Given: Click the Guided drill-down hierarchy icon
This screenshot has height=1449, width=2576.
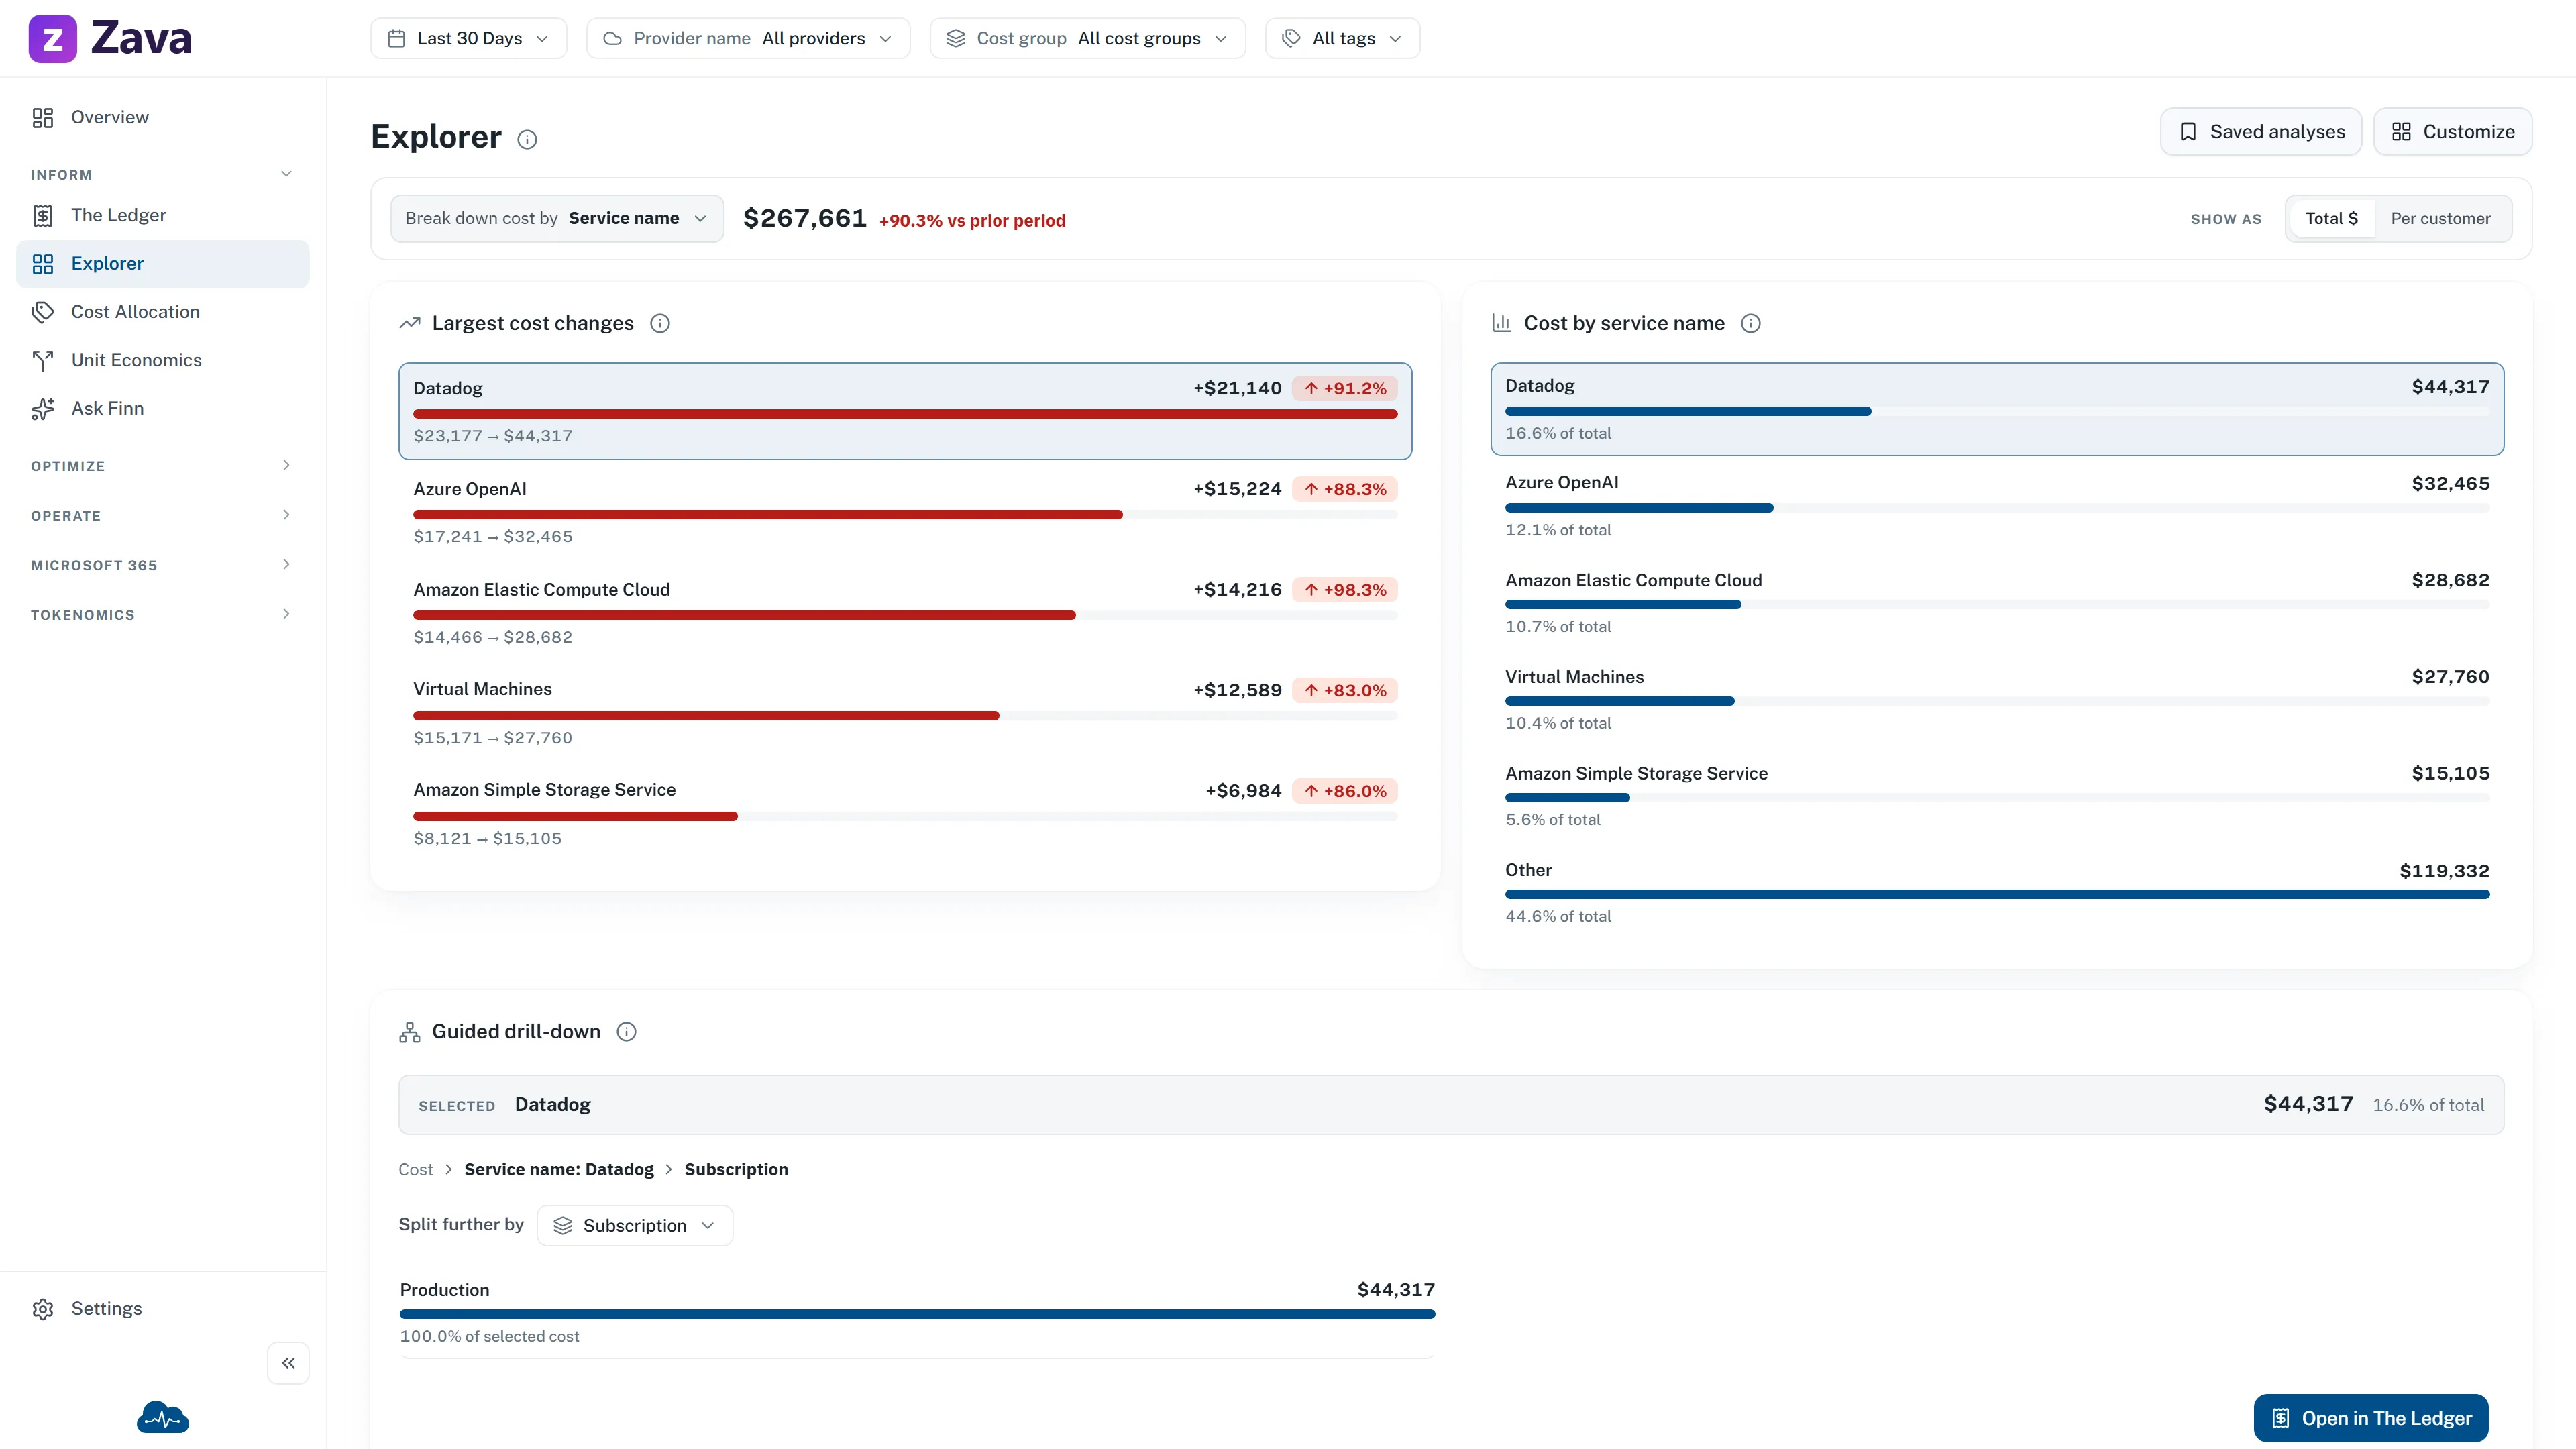Looking at the screenshot, I should (410, 1032).
